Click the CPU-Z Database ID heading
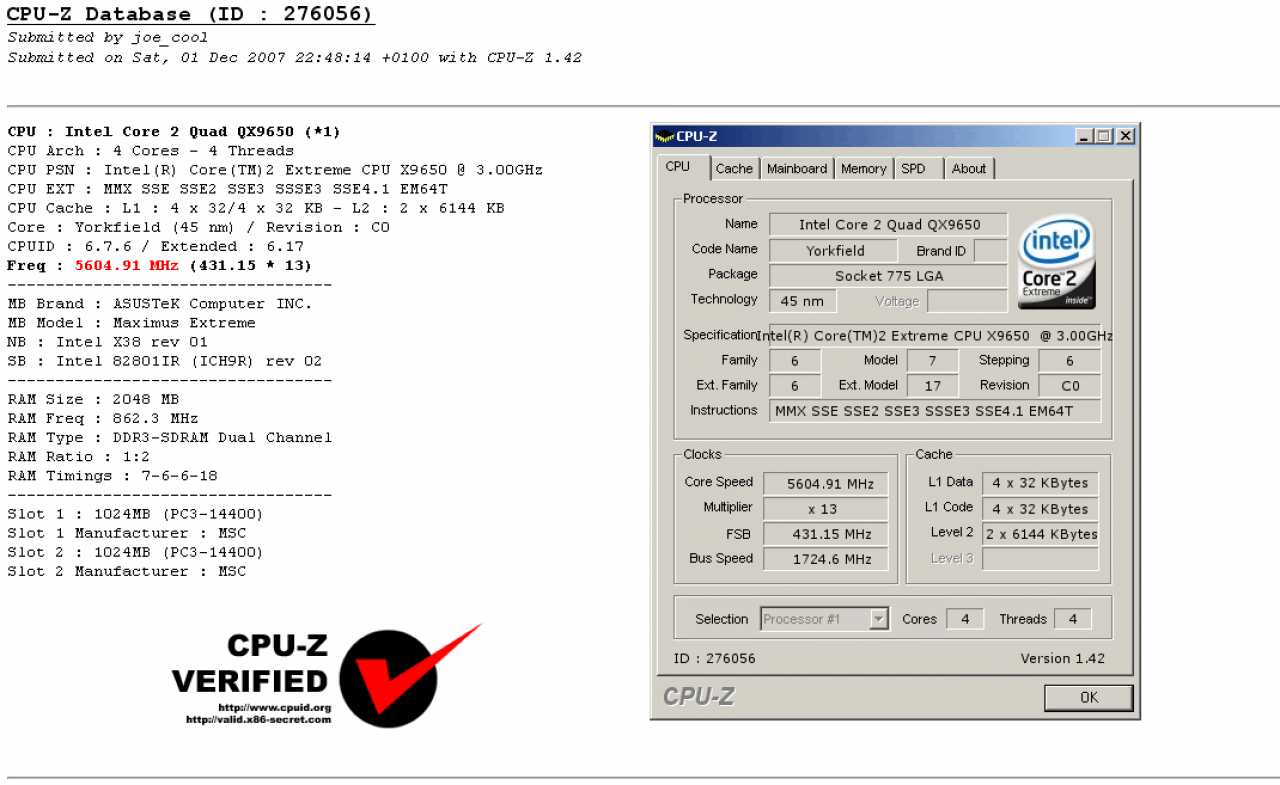The width and height of the screenshot is (1280, 785). (x=191, y=15)
